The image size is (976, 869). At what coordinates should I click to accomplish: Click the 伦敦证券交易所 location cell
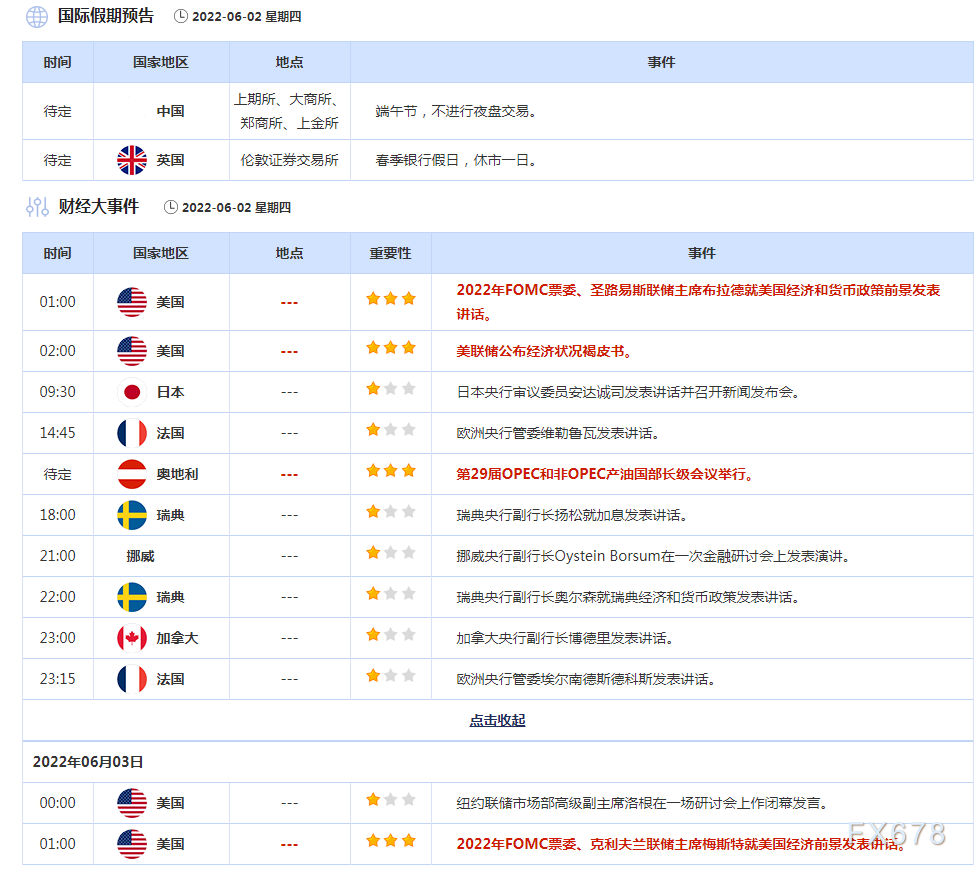[289, 161]
